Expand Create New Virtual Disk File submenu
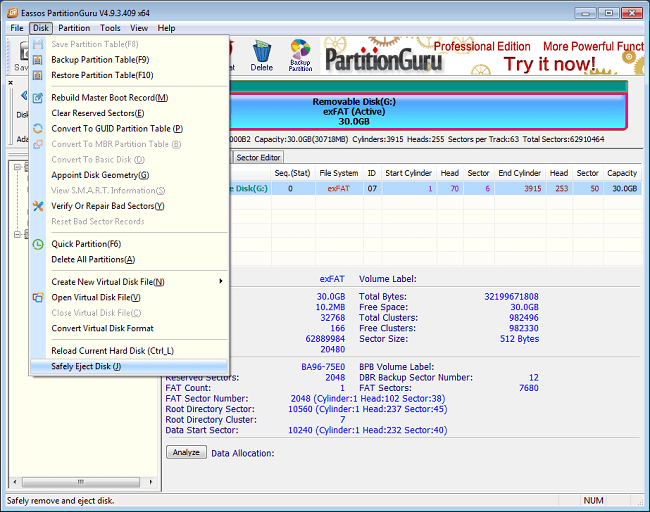 (x=129, y=282)
